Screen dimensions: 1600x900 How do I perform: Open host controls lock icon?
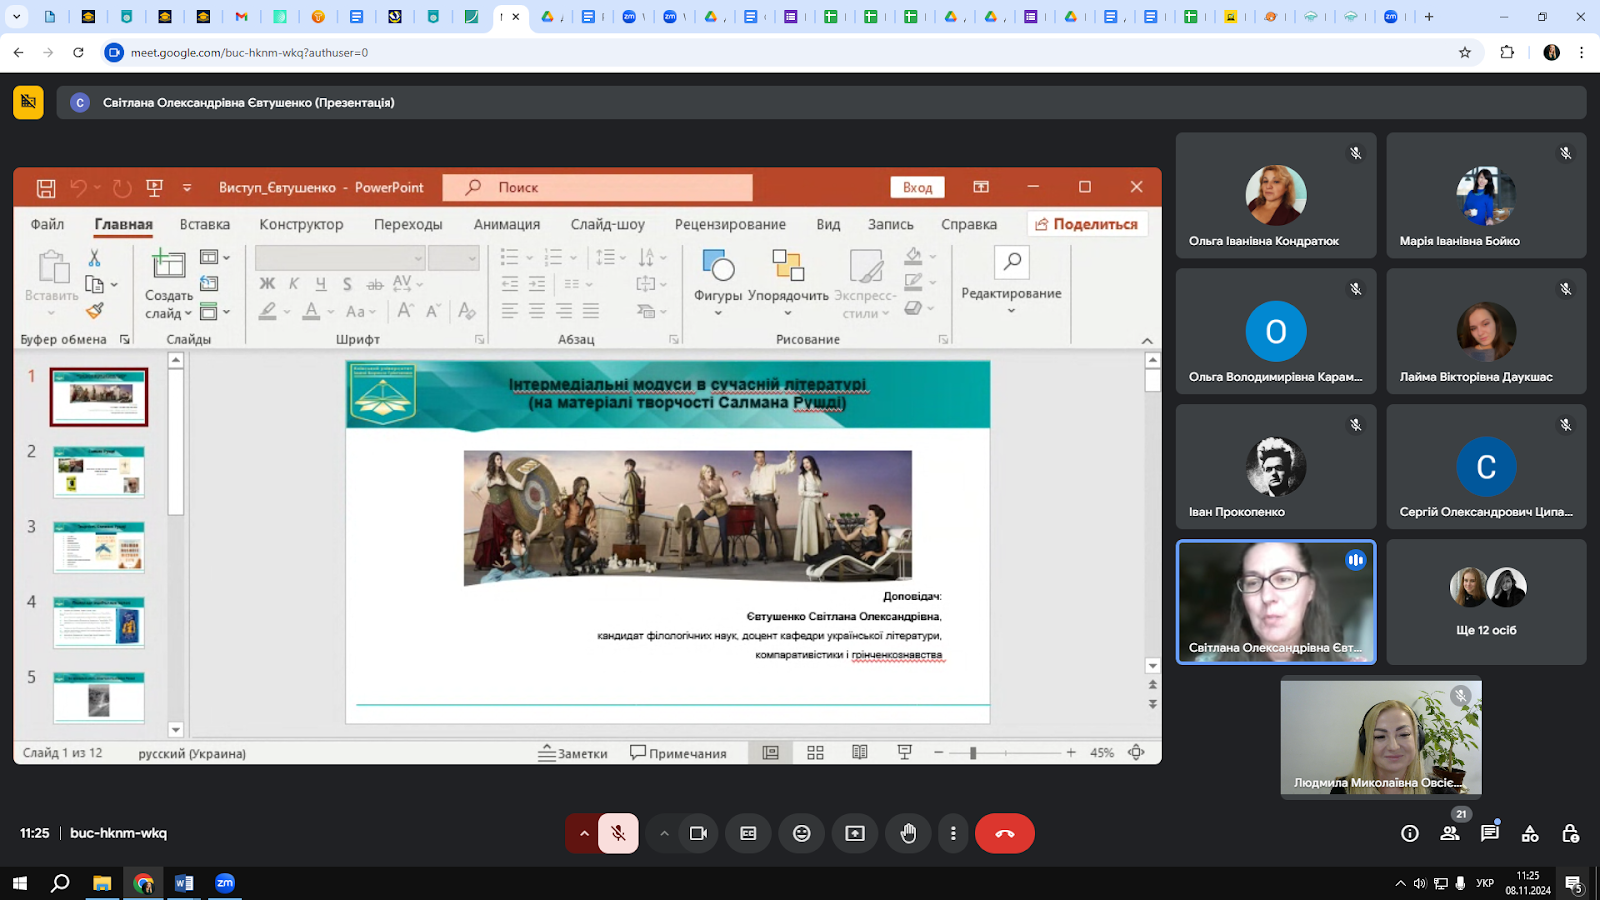1570,833
